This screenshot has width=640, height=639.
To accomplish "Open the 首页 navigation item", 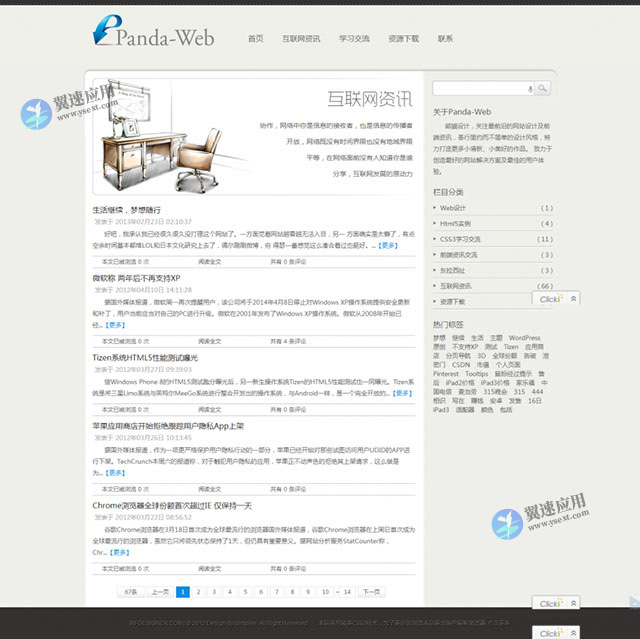I will pyautogui.click(x=256, y=39).
